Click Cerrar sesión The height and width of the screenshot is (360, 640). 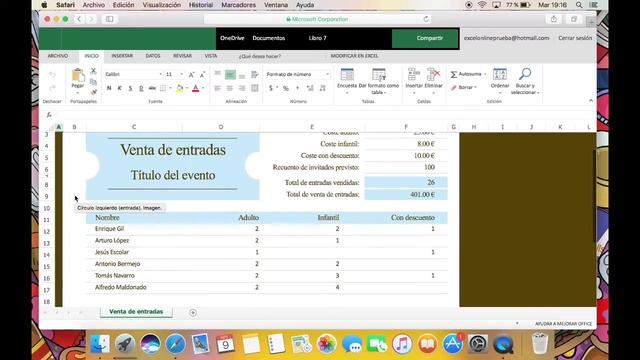tap(575, 38)
